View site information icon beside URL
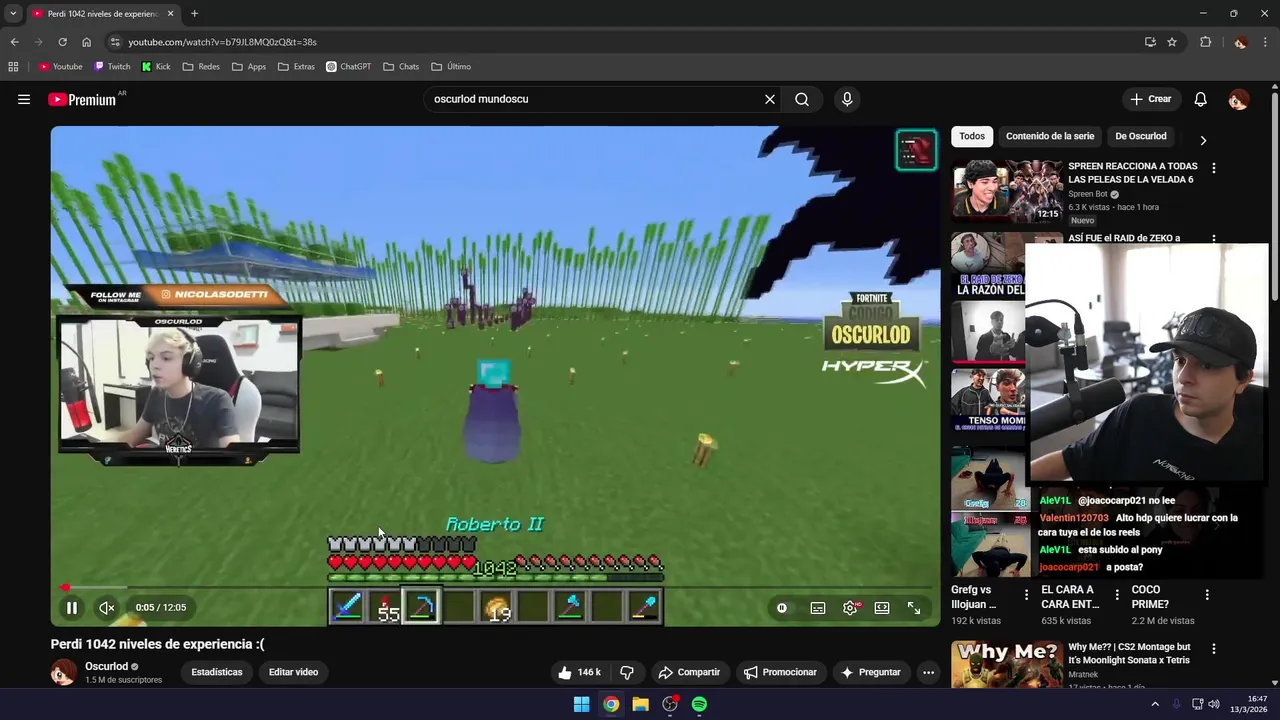1280x720 pixels. 115,42
